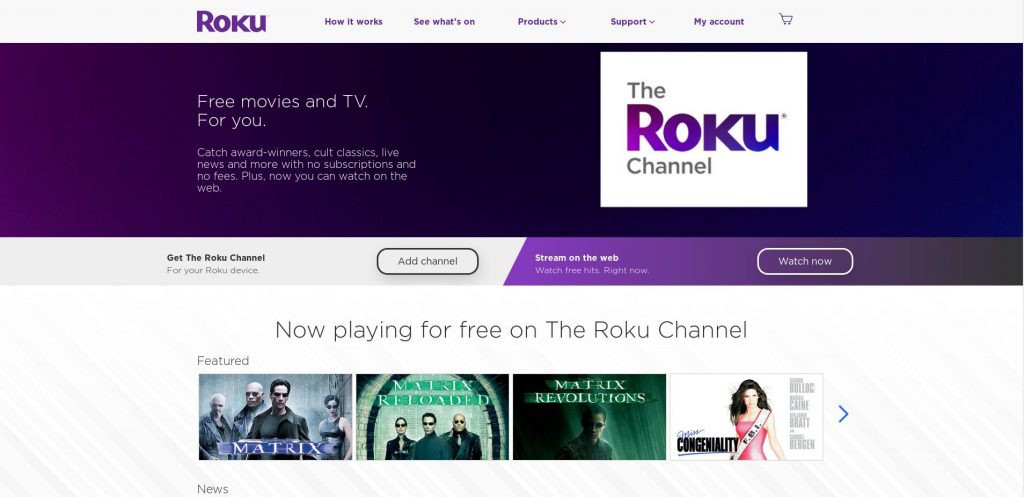Click the Stream on the web text
This screenshot has height=497, width=1024.
pyautogui.click(x=577, y=258)
